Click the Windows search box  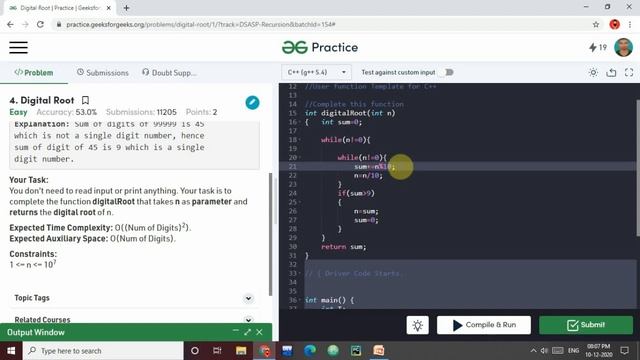pyautogui.click(x=103, y=351)
